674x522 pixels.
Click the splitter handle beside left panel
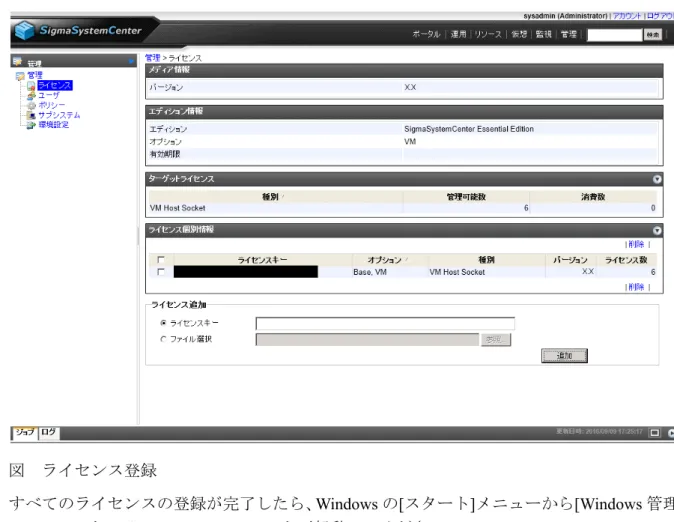[138, 236]
